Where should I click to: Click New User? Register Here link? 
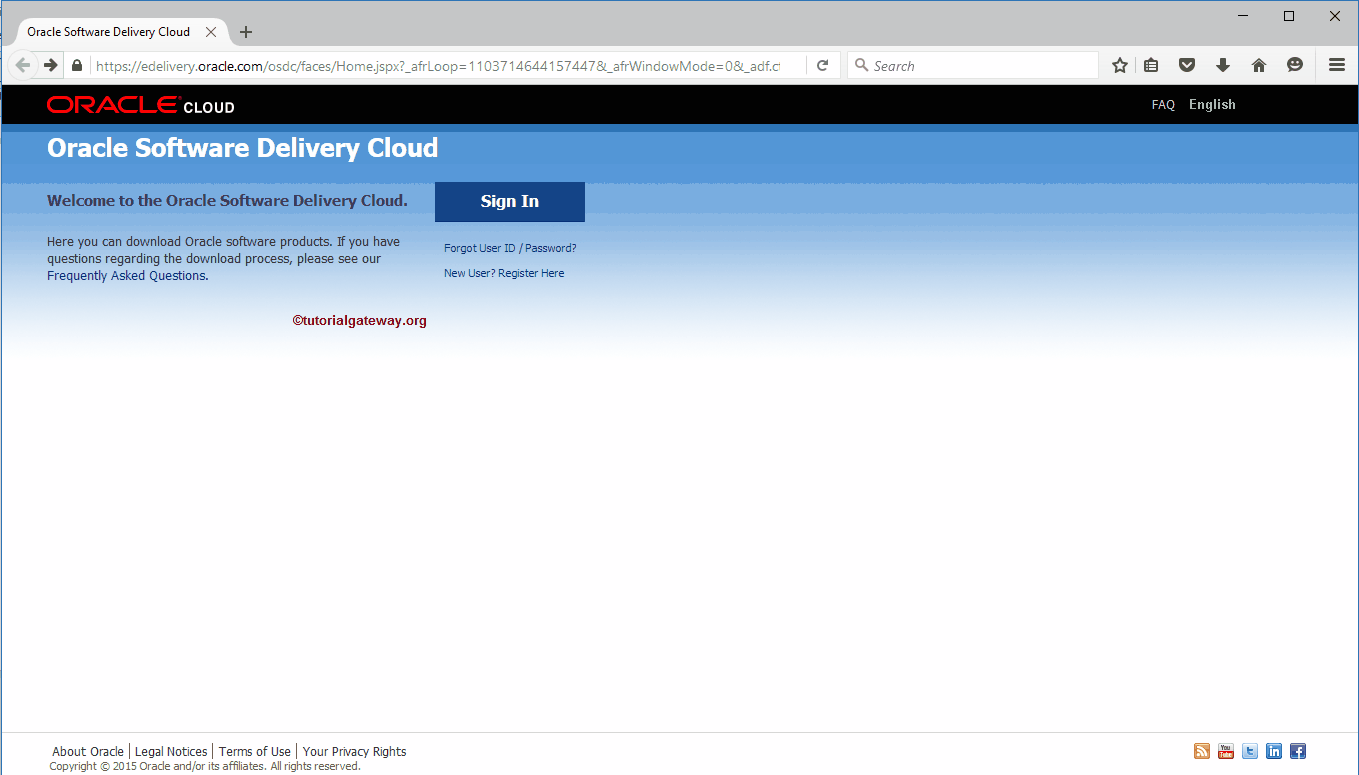click(504, 273)
